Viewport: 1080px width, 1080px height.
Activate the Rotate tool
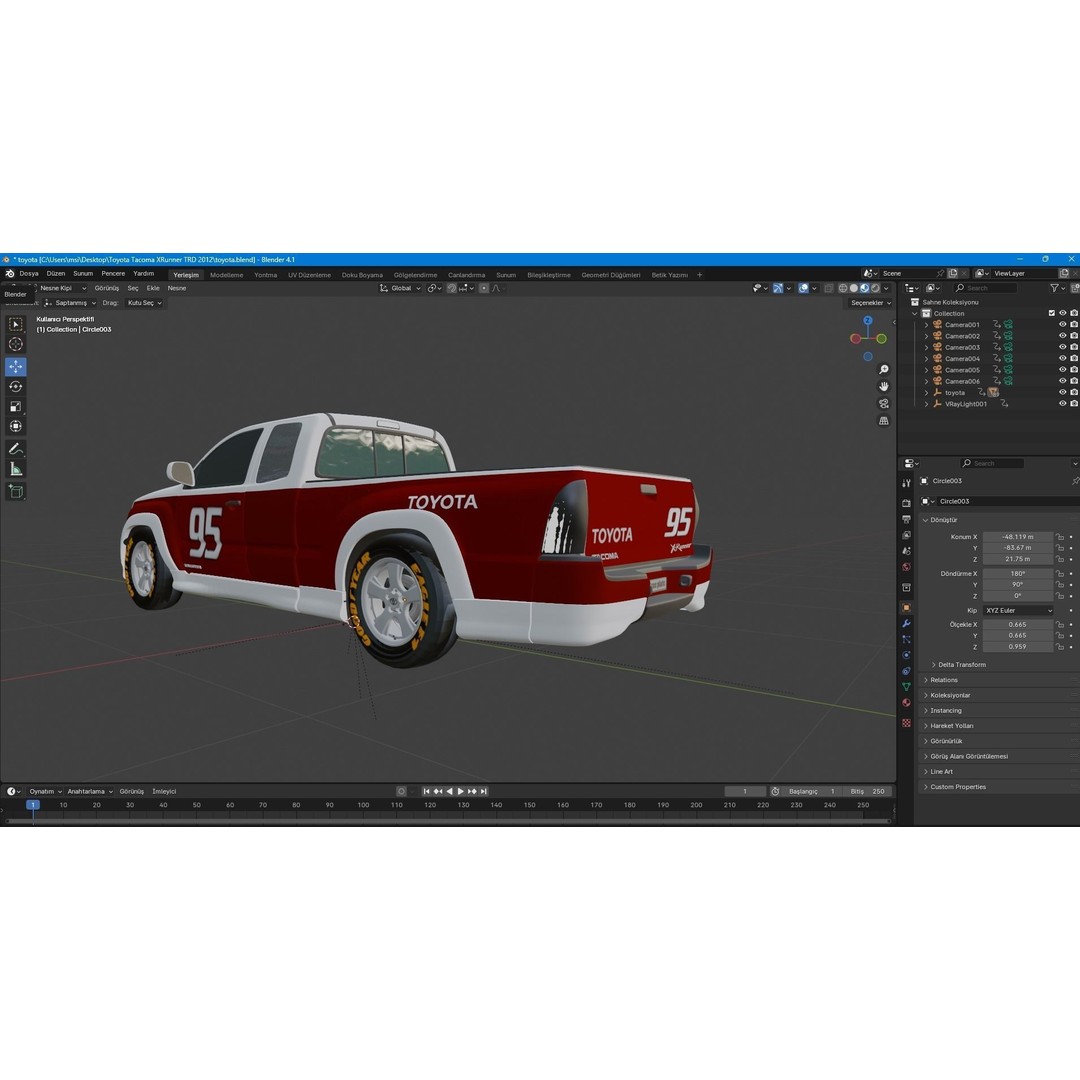(16, 386)
